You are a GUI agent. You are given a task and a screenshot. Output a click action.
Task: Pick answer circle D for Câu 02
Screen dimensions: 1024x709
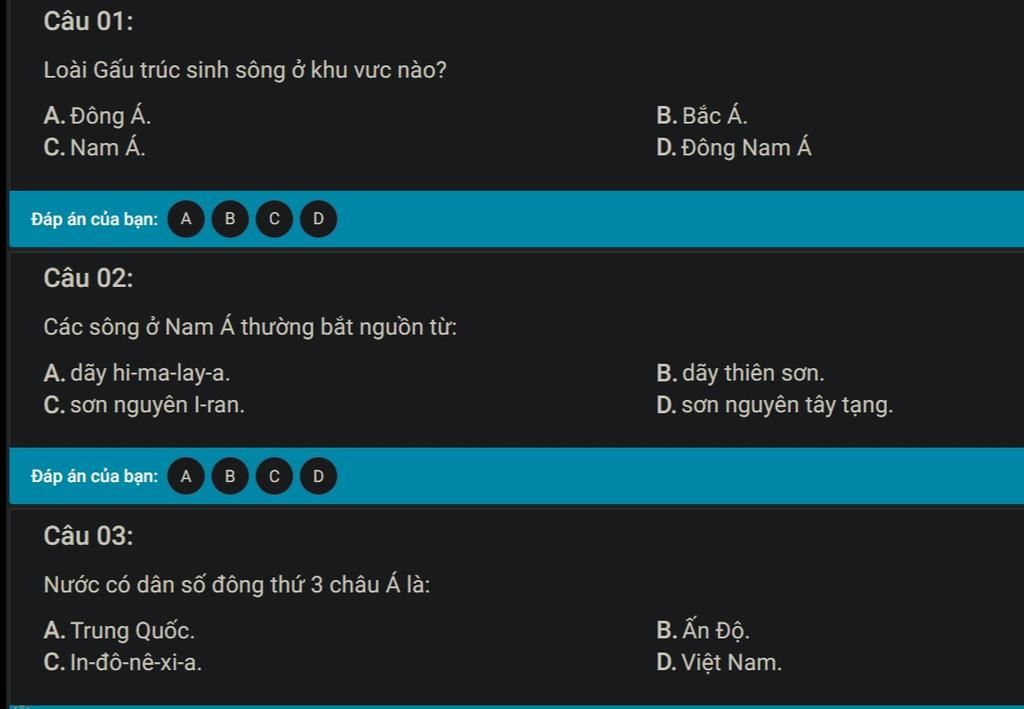pyautogui.click(x=319, y=477)
